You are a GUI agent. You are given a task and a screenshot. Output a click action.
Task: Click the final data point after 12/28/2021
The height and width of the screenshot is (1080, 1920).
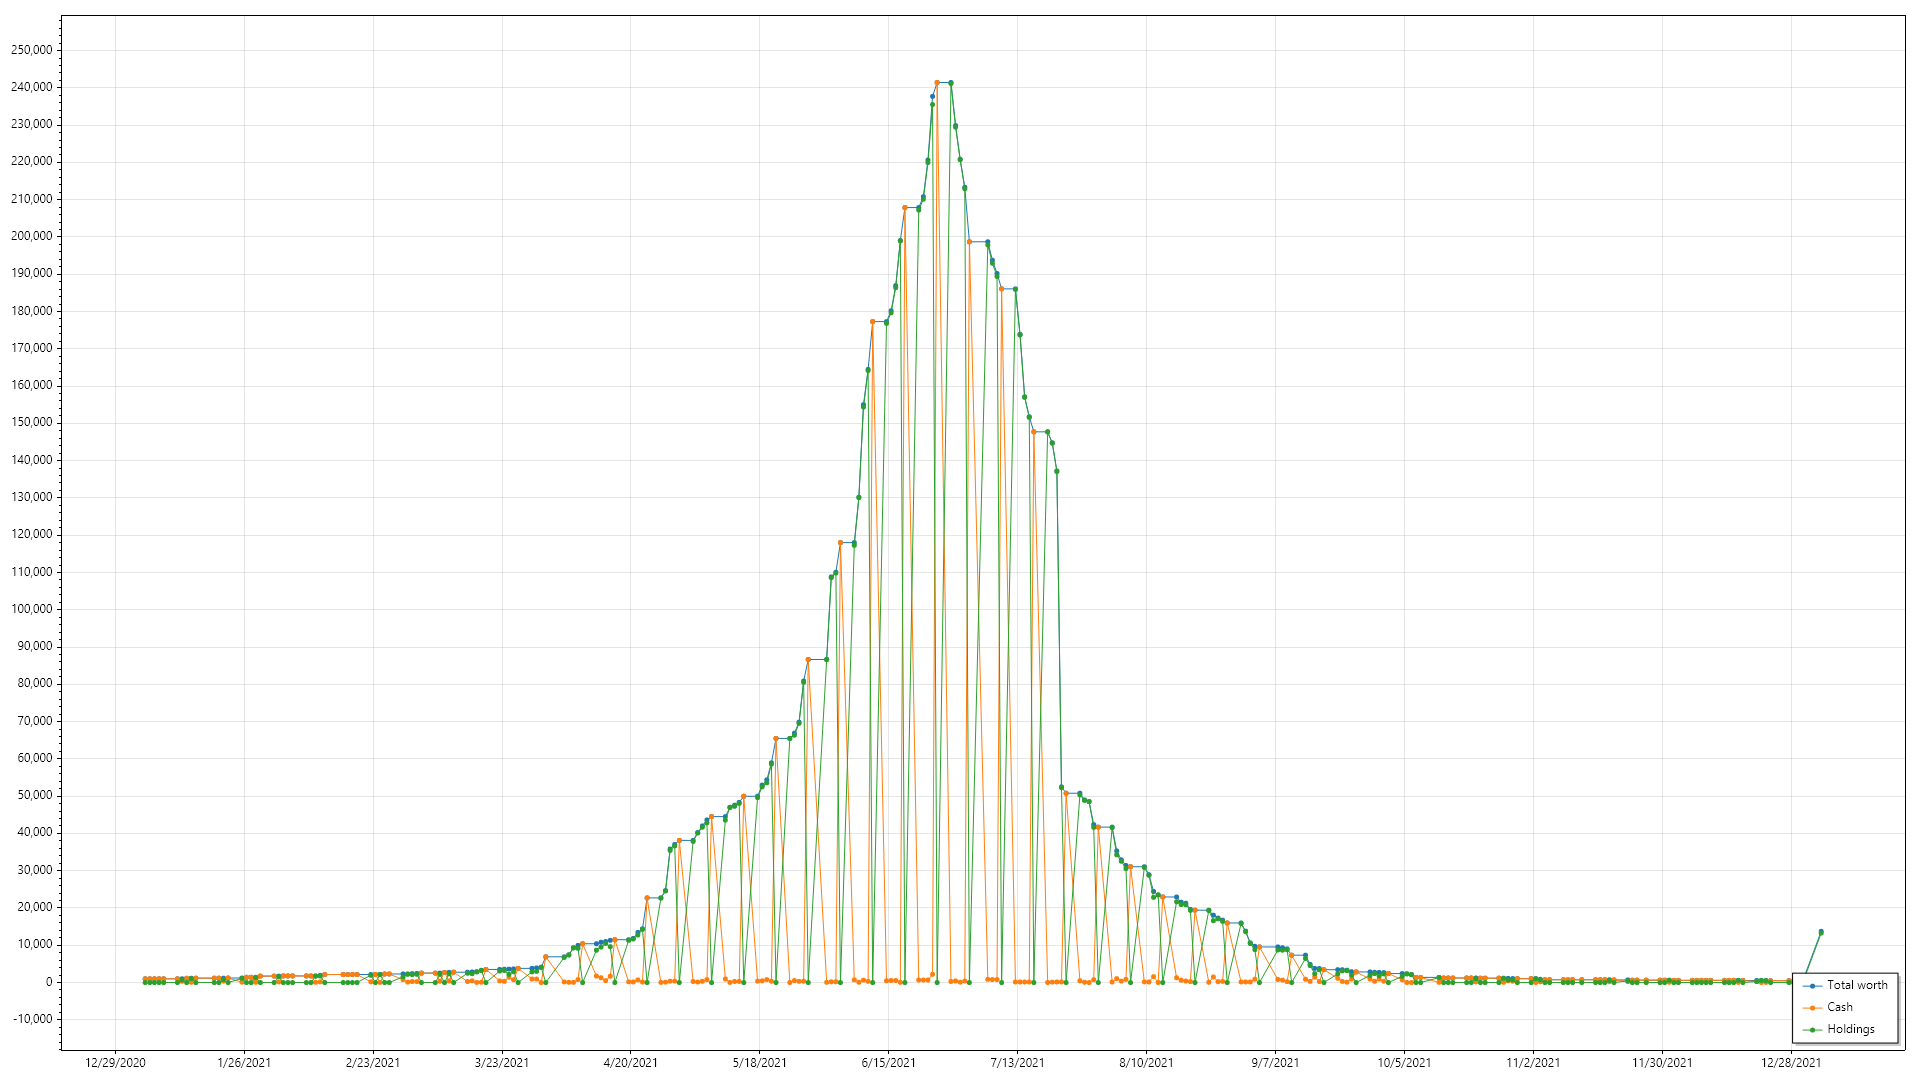[x=1821, y=932]
